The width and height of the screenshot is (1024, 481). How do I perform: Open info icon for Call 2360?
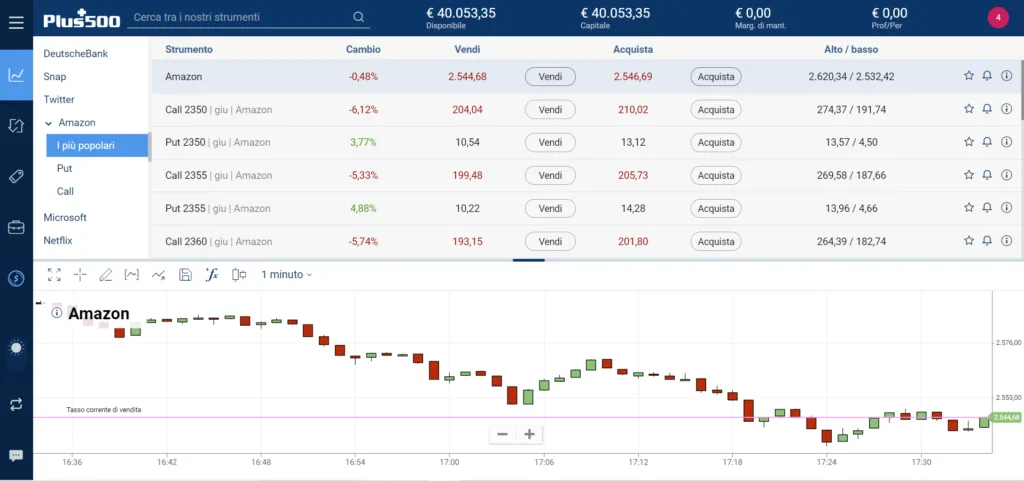click(x=1006, y=241)
